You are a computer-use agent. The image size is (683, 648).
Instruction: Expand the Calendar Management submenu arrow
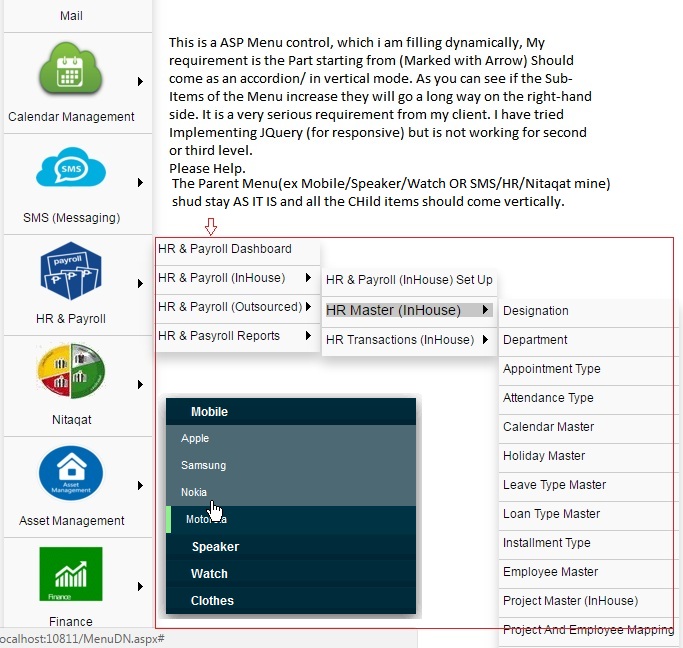(x=140, y=81)
